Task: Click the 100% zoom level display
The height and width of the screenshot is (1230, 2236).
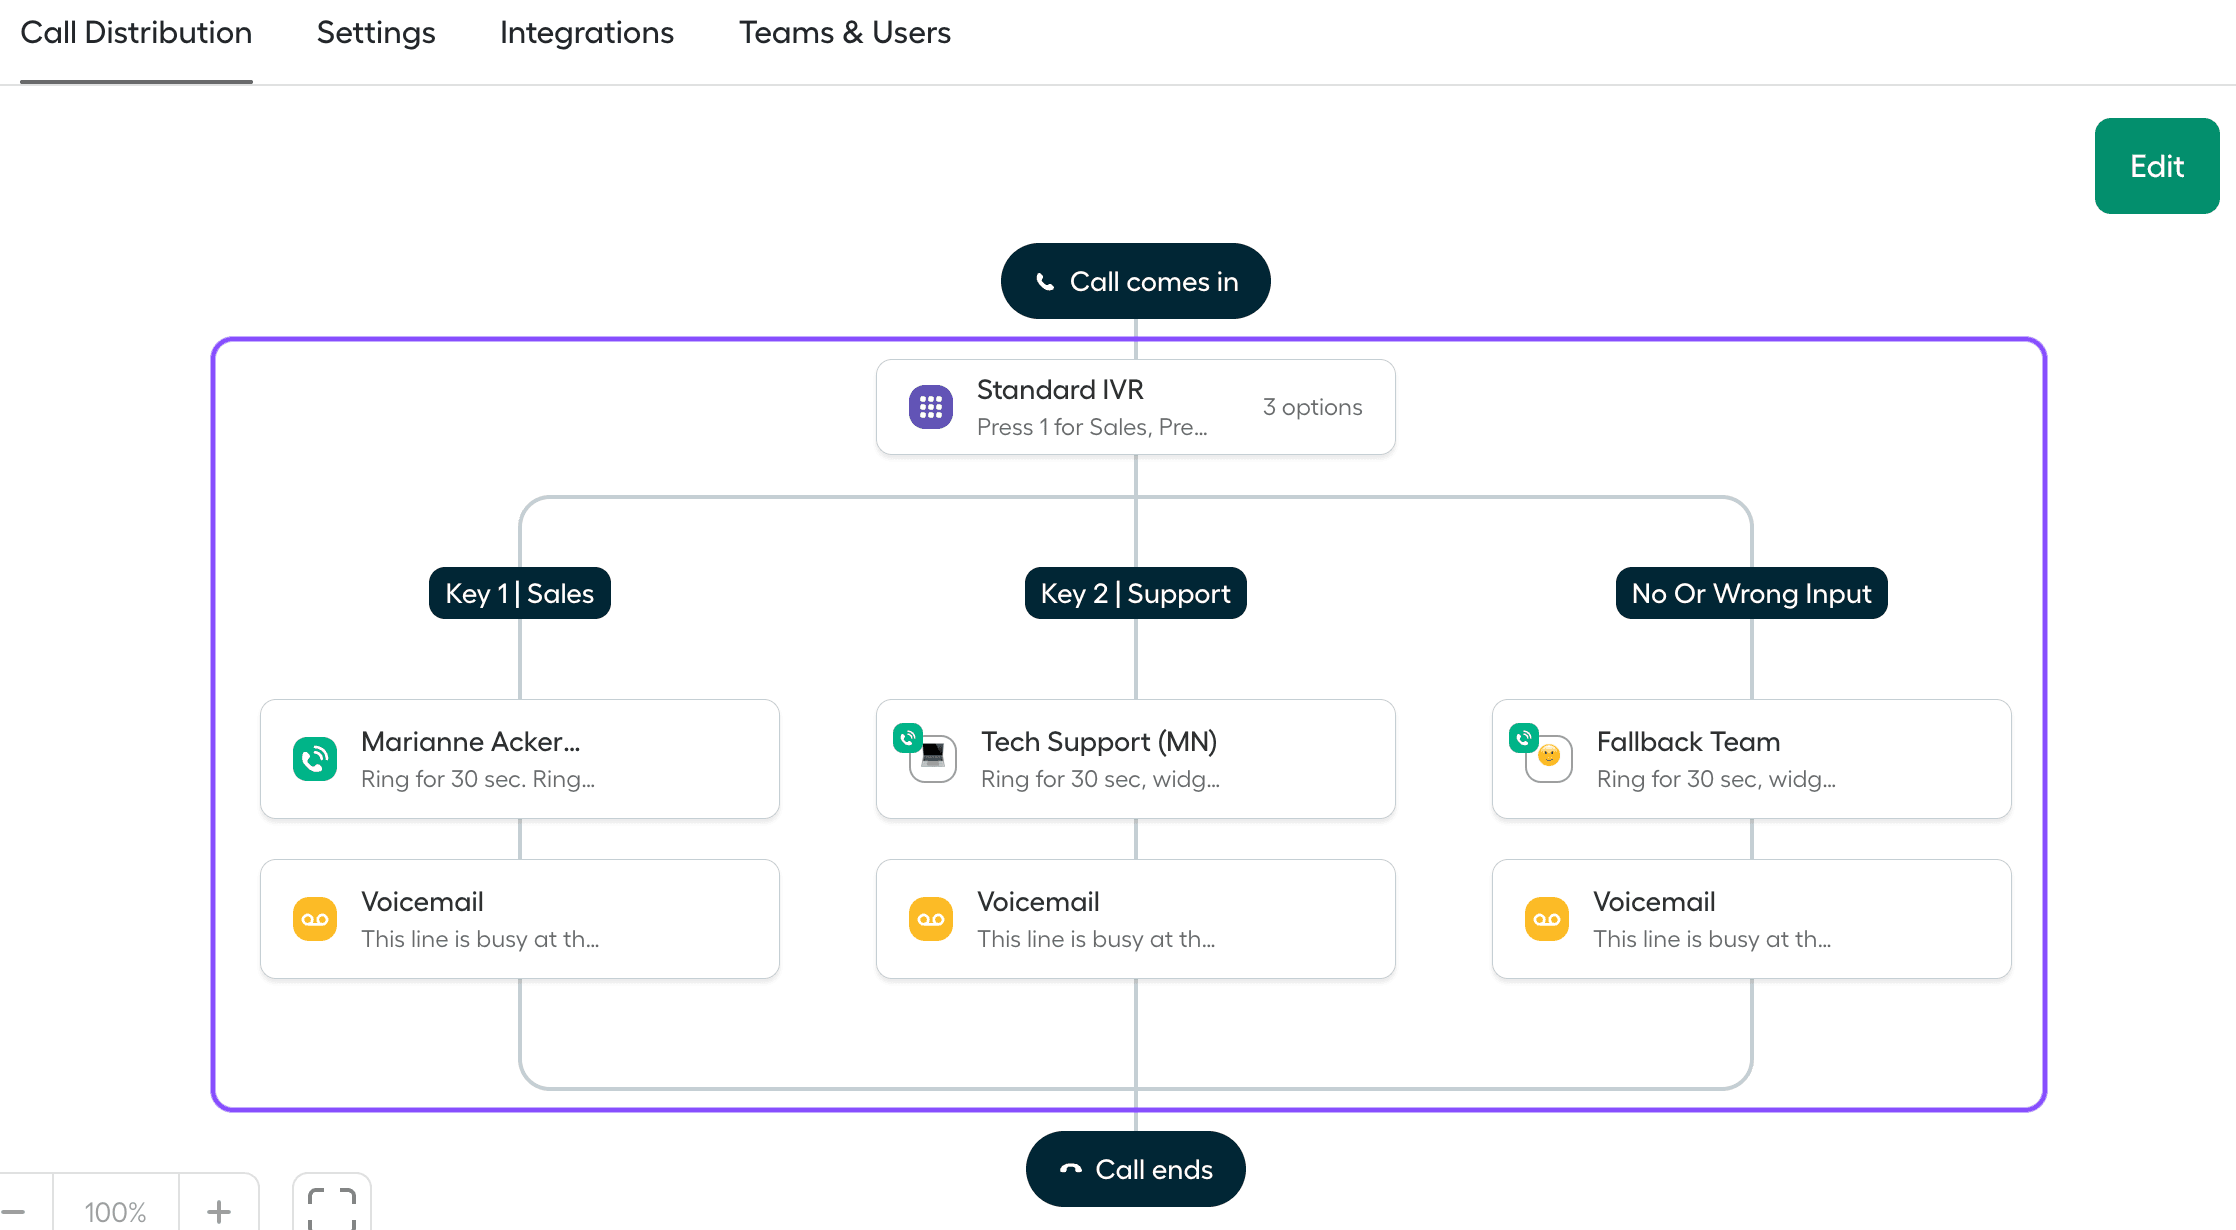Action: tap(115, 1211)
